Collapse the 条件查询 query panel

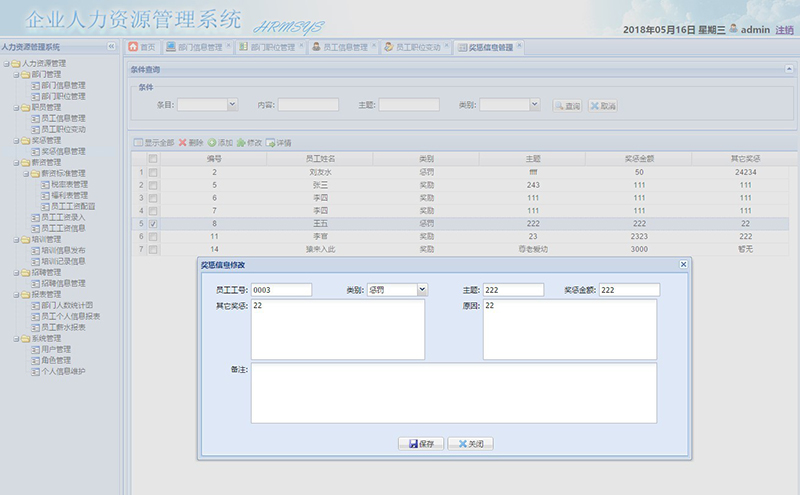click(x=789, y=69)
